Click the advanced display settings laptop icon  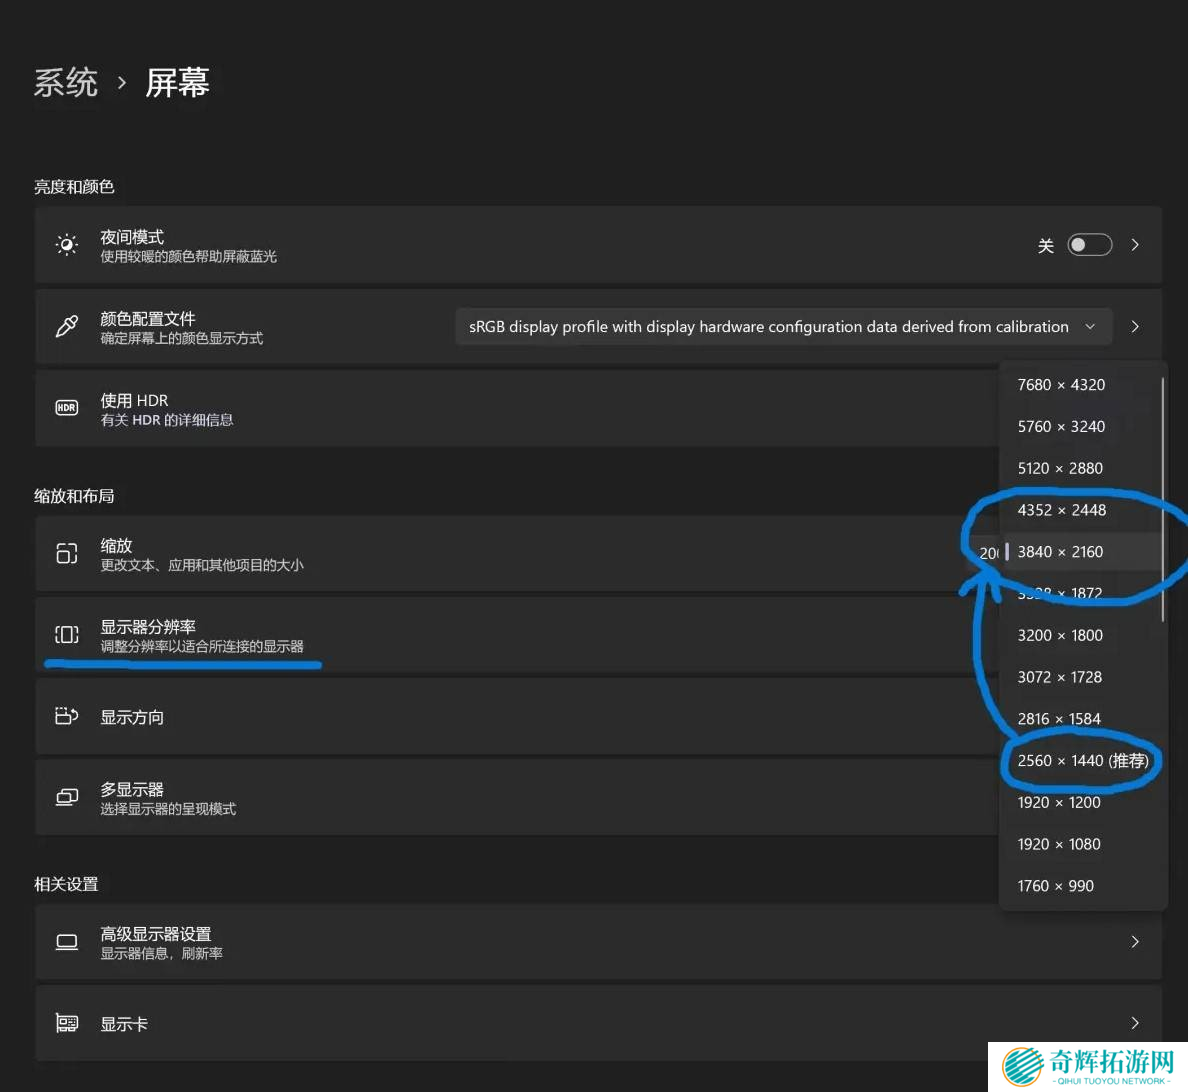tap(67, 942)
